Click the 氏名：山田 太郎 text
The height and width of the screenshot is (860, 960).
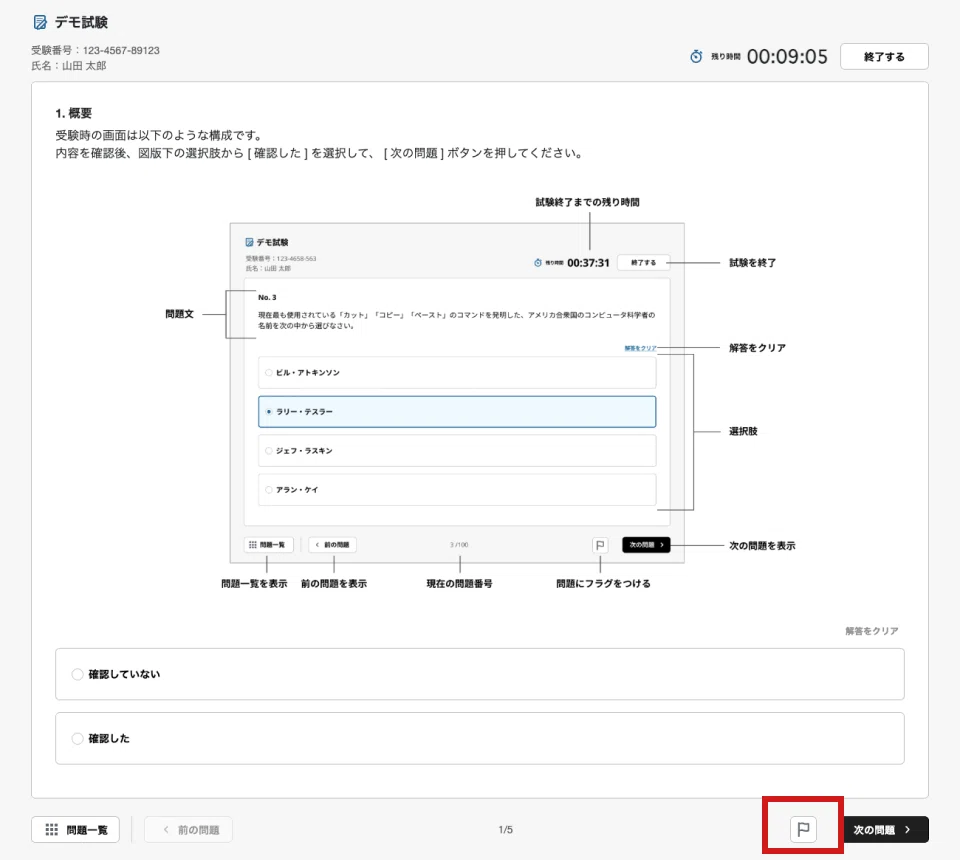pos(69,65)
